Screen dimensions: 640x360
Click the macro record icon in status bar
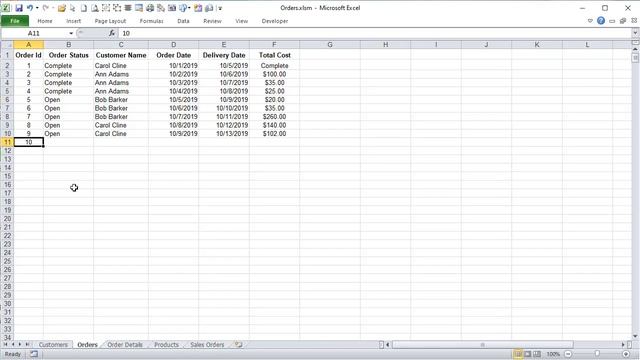[x=34, y=354]
